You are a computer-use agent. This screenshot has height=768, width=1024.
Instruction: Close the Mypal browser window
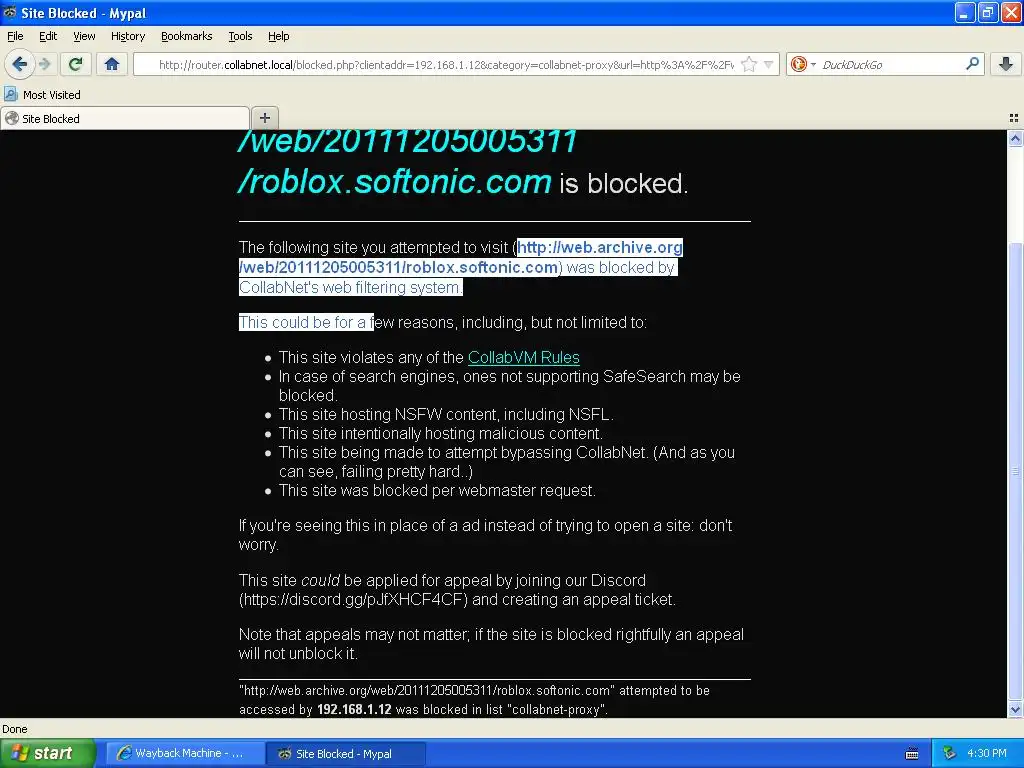click(x=1011, y=12)
